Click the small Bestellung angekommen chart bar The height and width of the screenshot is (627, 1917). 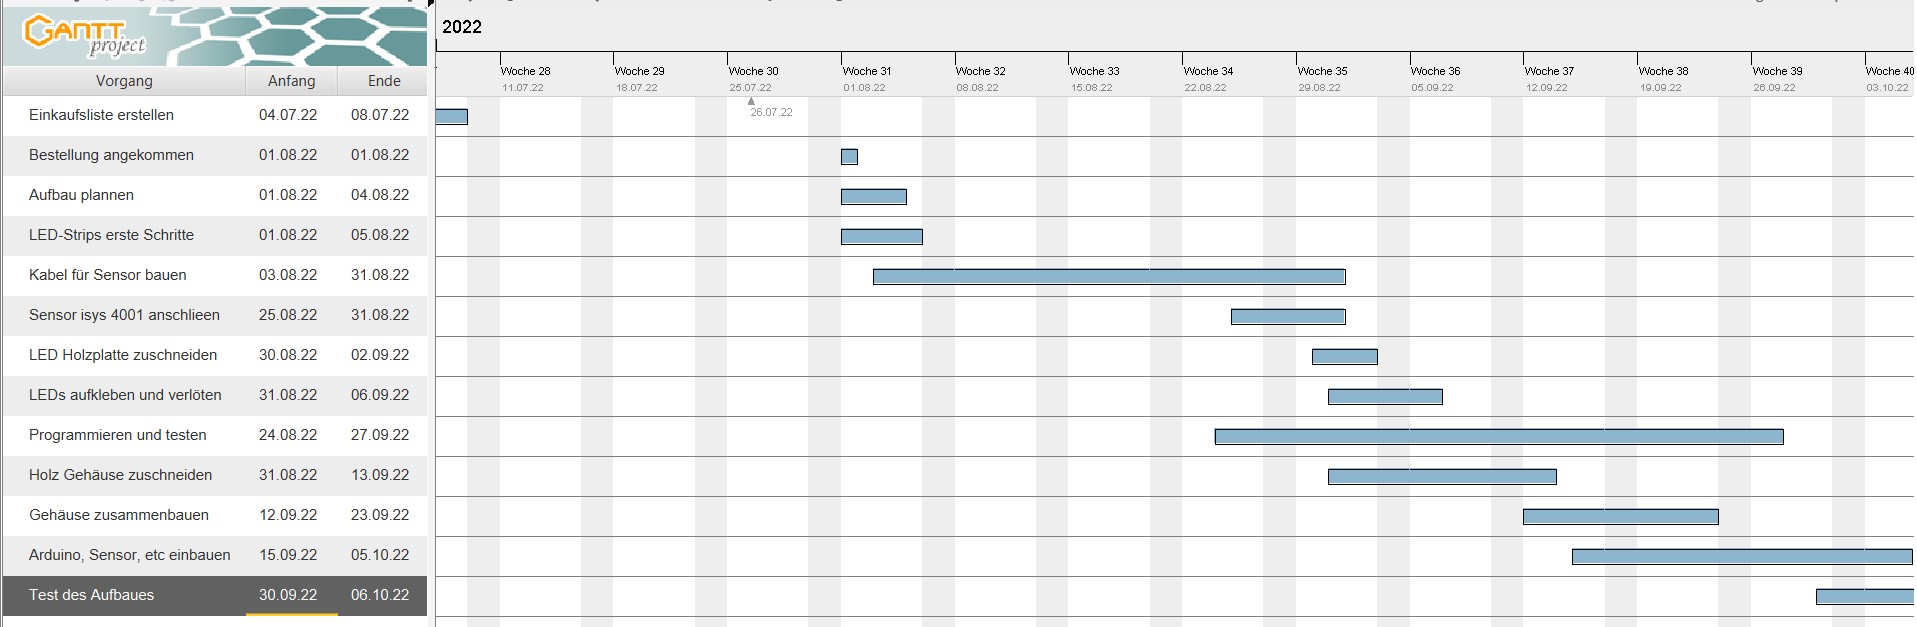[849, 157]
